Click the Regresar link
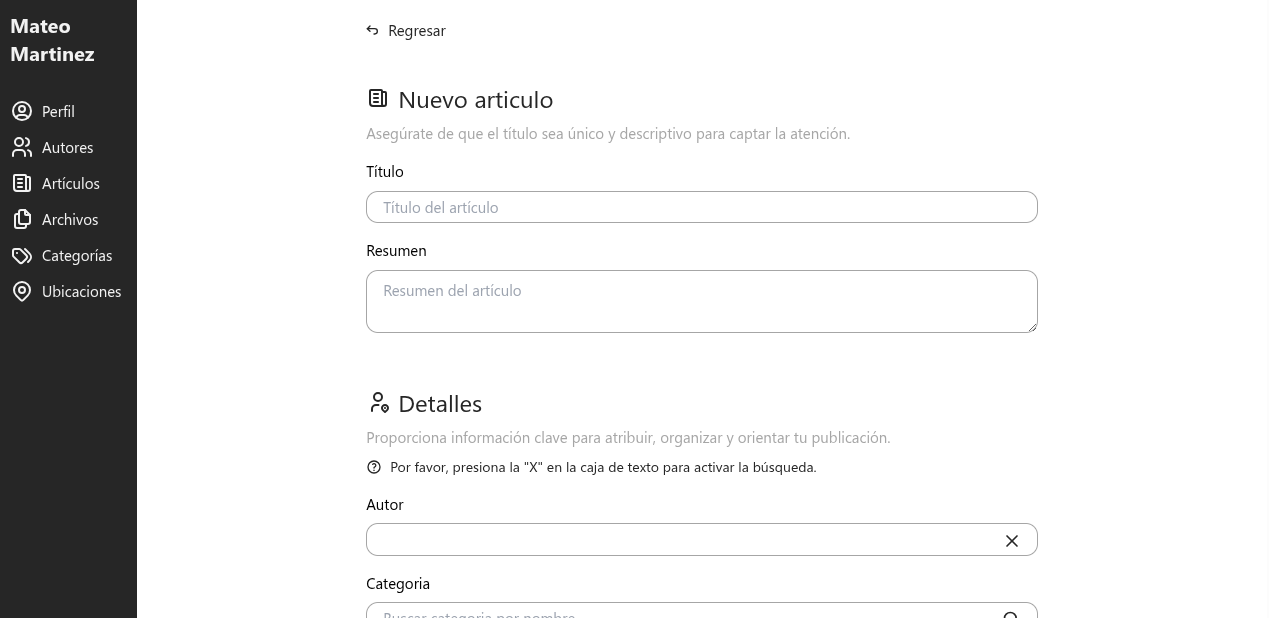Screen dimensions: 1269x618 416,31
